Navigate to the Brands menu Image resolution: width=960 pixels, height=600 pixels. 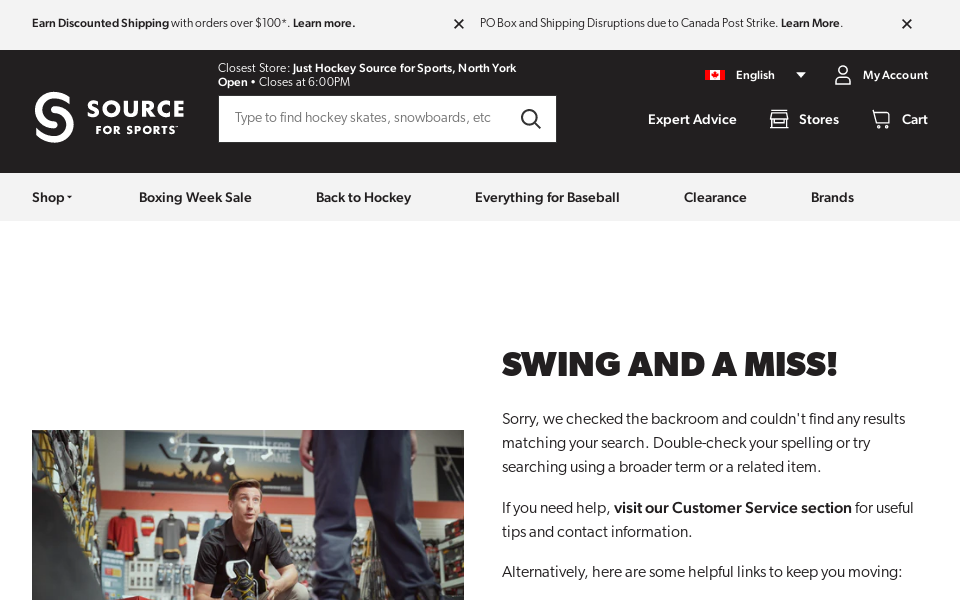pos(832,197)
